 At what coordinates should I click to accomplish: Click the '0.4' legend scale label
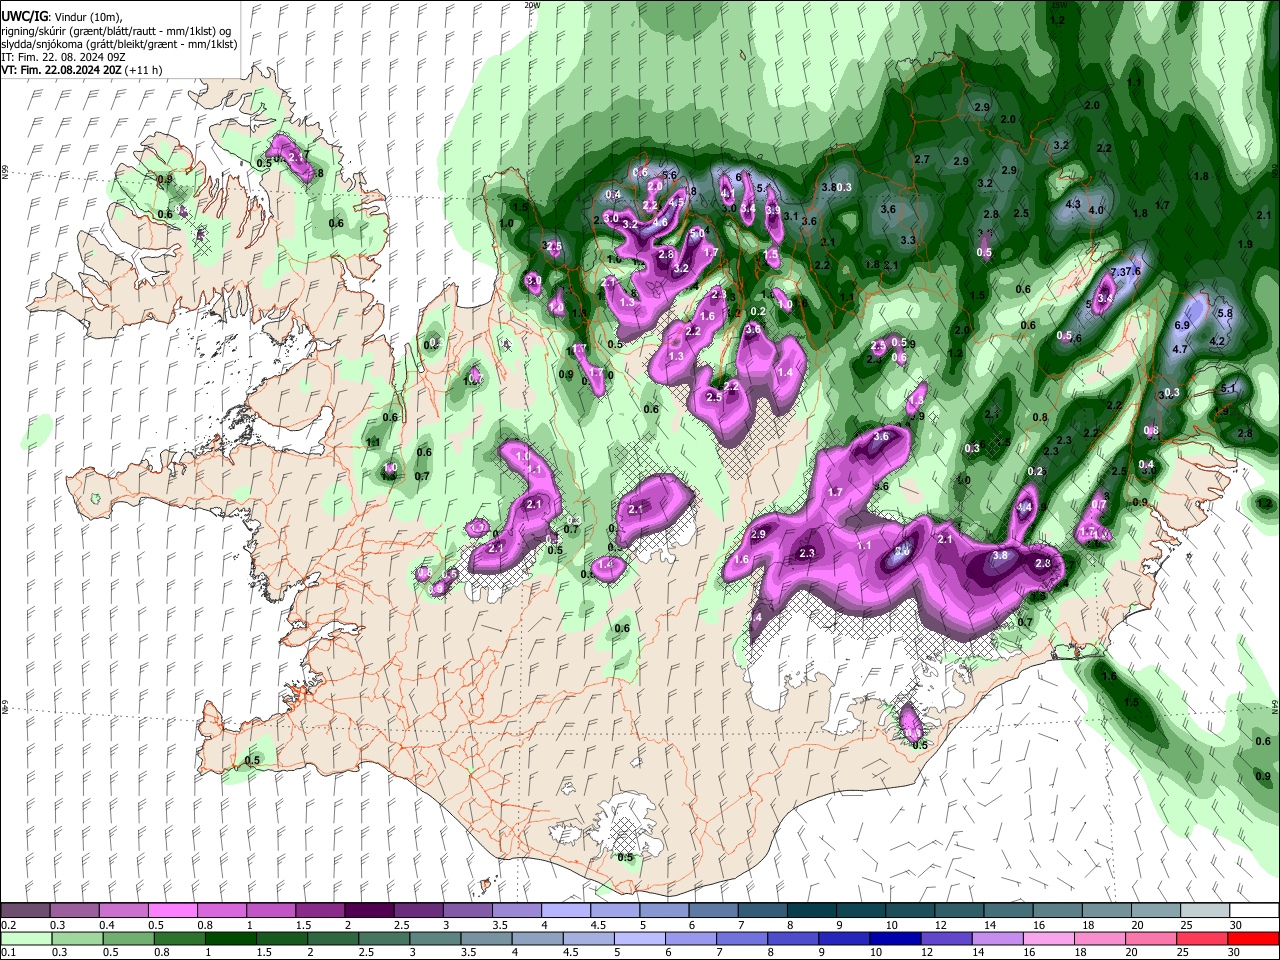(x=105, y=925)
